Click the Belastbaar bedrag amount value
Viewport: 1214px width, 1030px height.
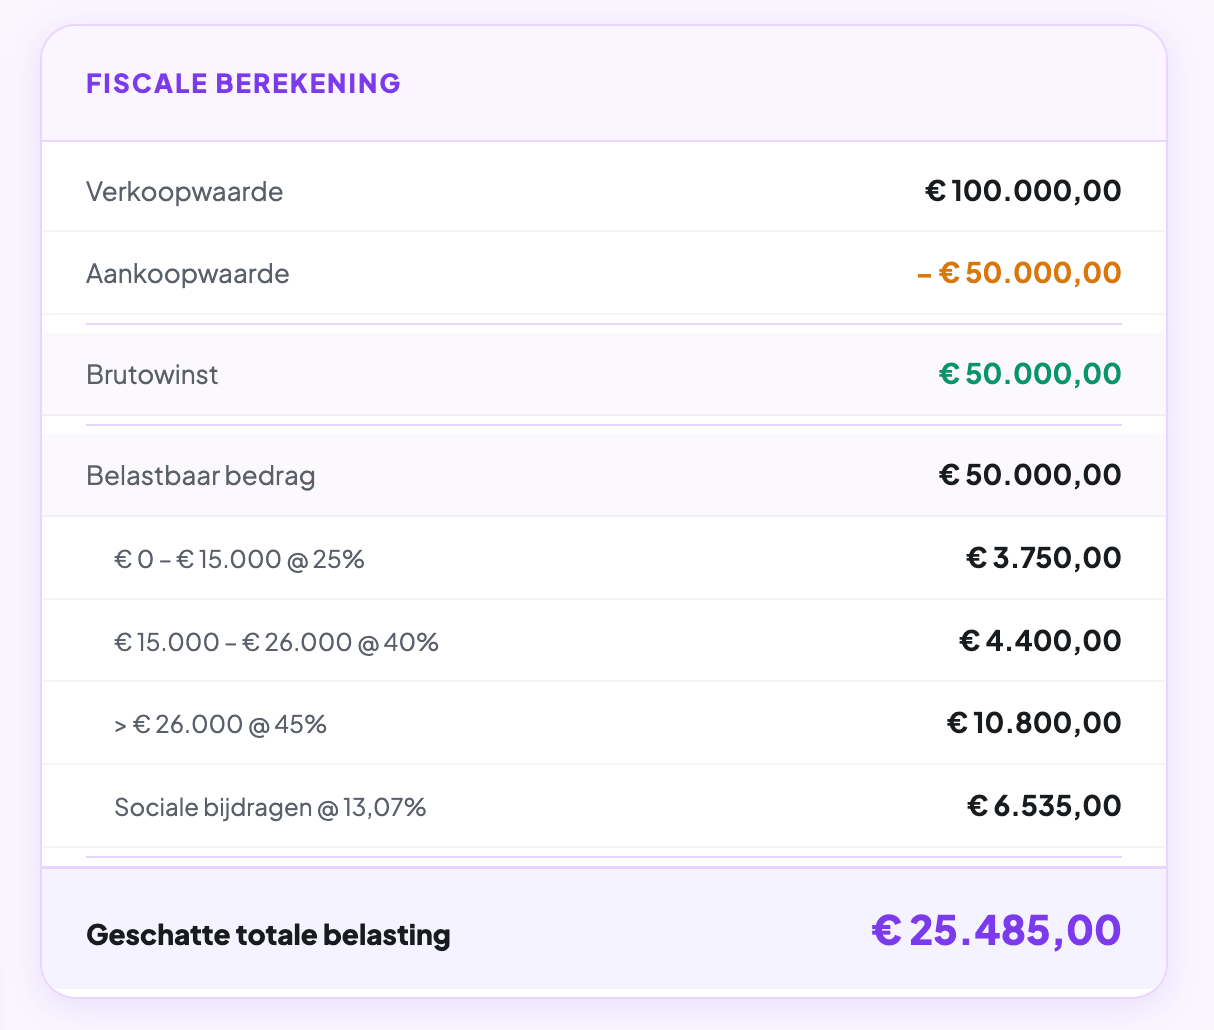pyautogui.click(x=1029, y=474)
